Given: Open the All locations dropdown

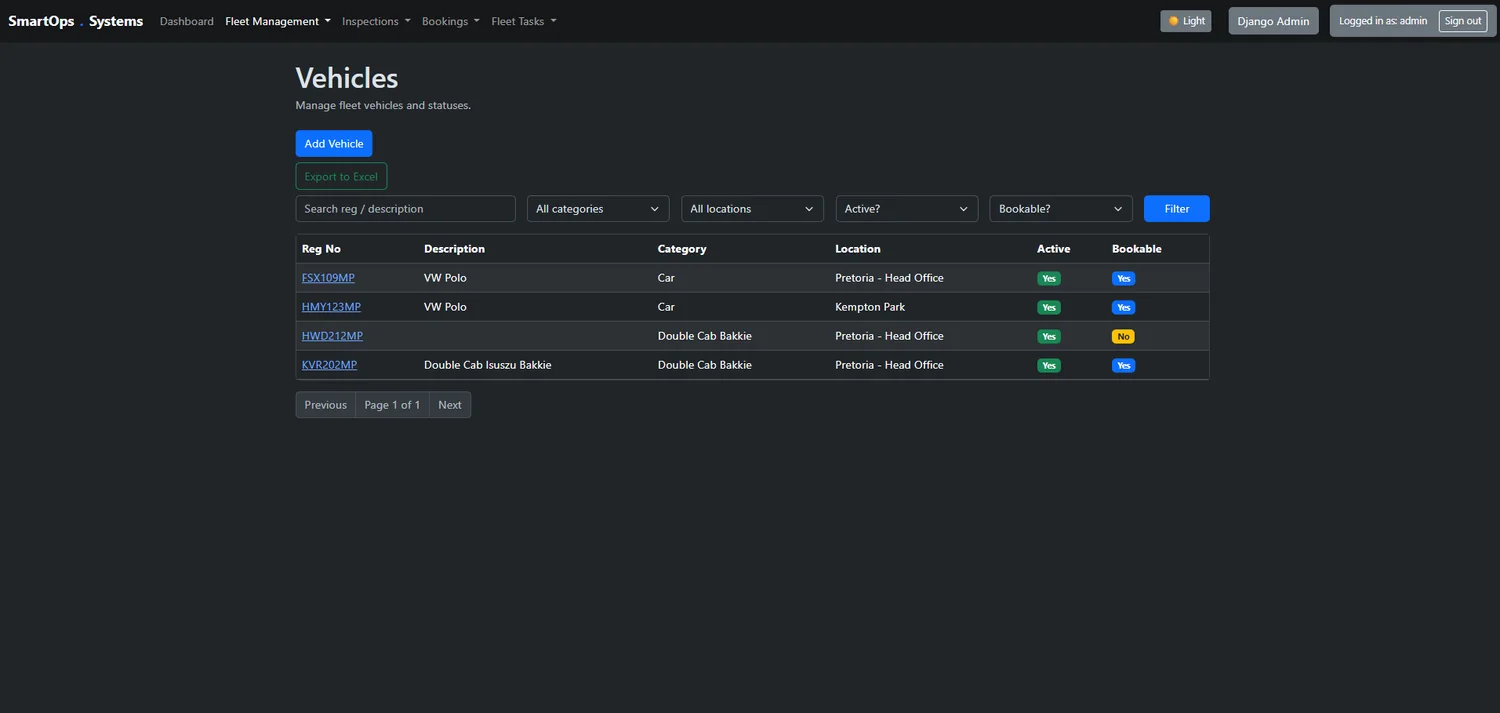Looking at the screenshot, I should coord(752,209).
